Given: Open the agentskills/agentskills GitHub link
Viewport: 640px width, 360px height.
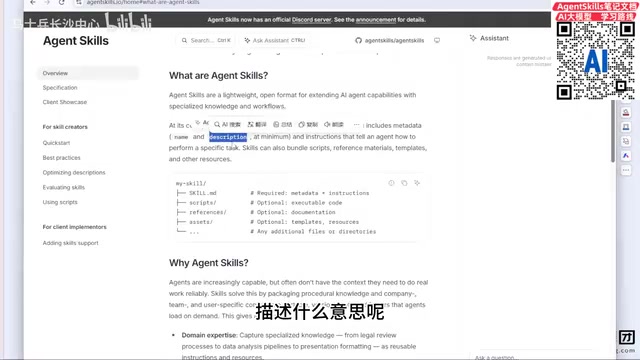Looking at the screenshot, I should [x=394, y=40].
